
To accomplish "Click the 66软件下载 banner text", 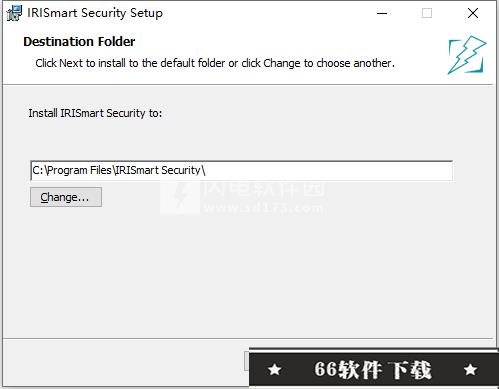I will click(x=373, y=370).
